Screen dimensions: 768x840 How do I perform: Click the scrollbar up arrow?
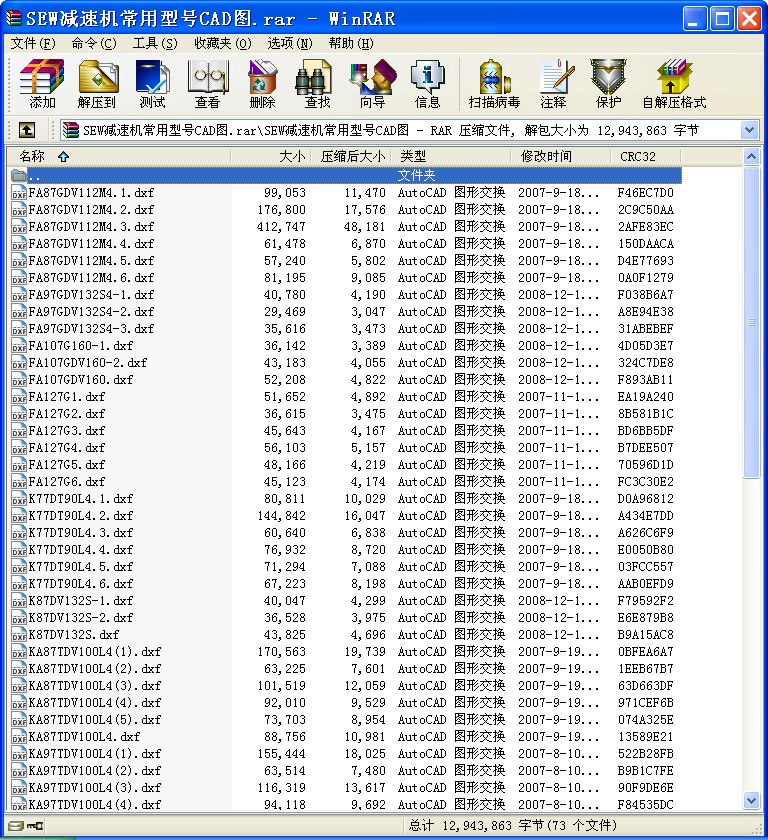[751, 156]
